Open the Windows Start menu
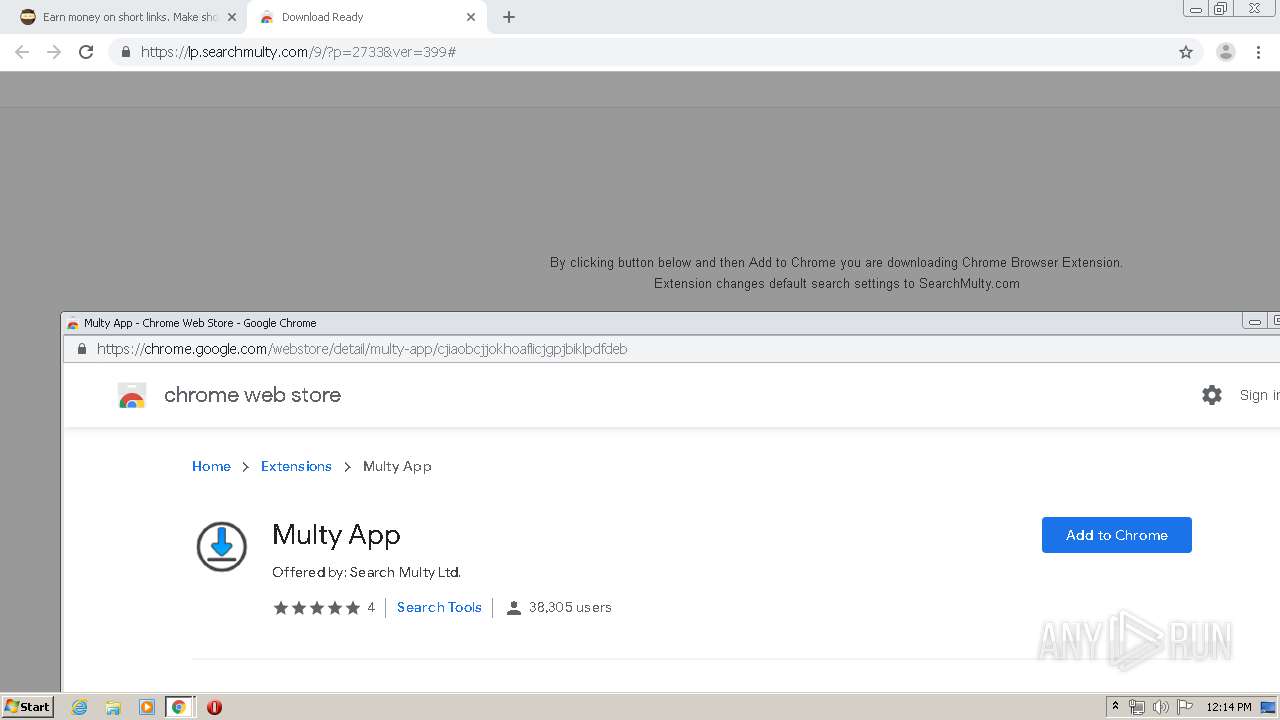 coord(27,707)
